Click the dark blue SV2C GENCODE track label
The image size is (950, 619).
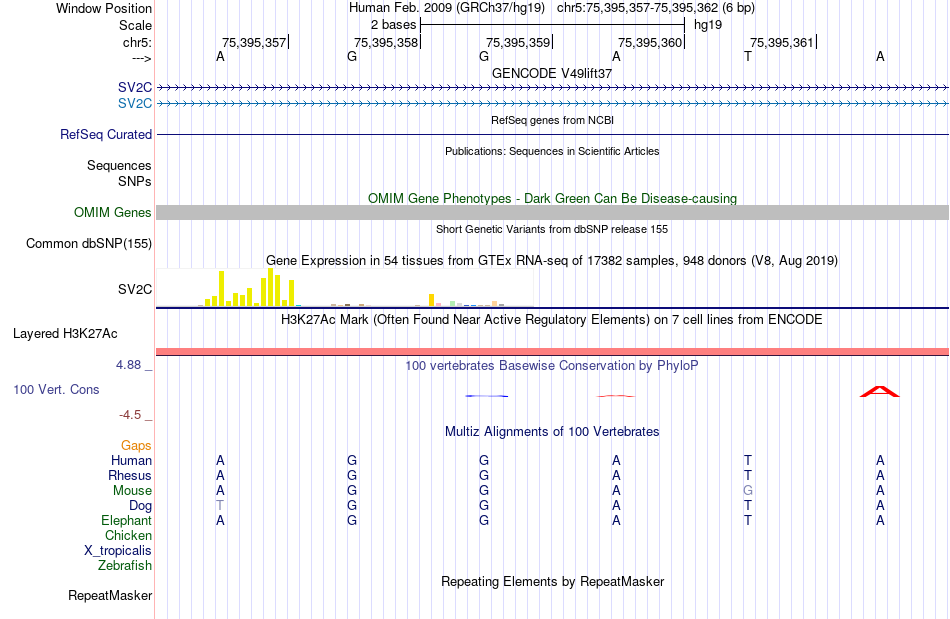(x=135, y=88)
